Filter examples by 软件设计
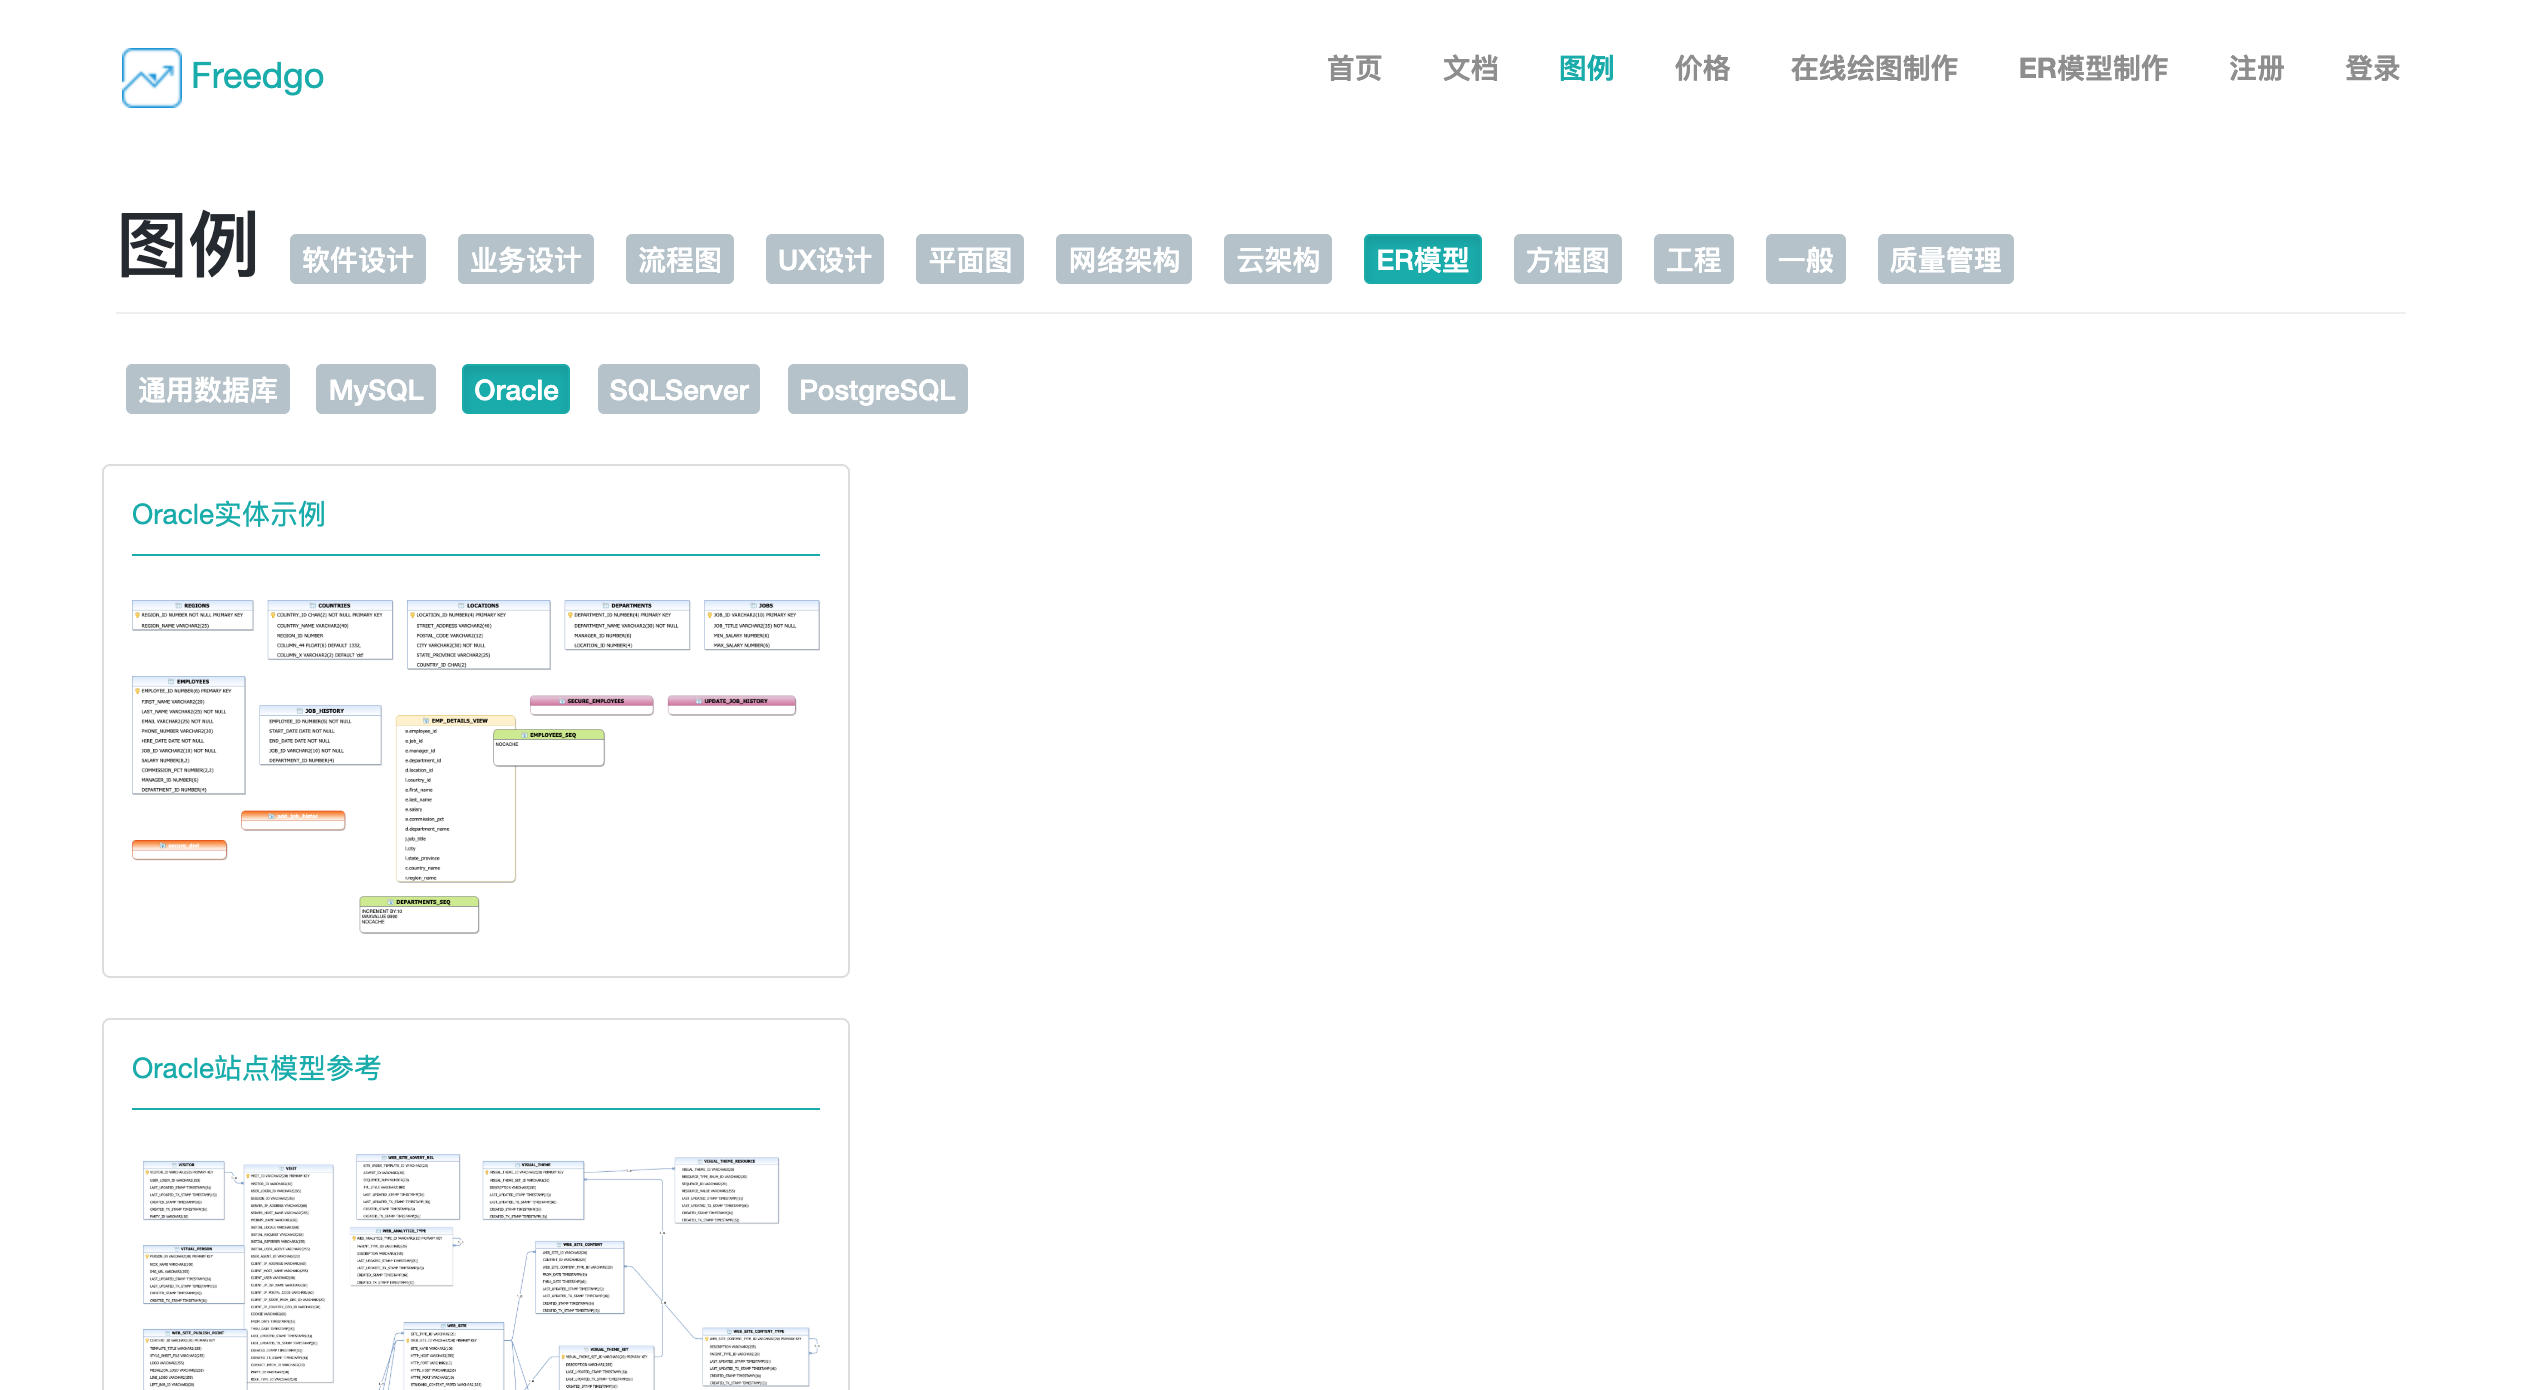The height and width of the screenshot is (1390, 2526). (x=358, y=260)
